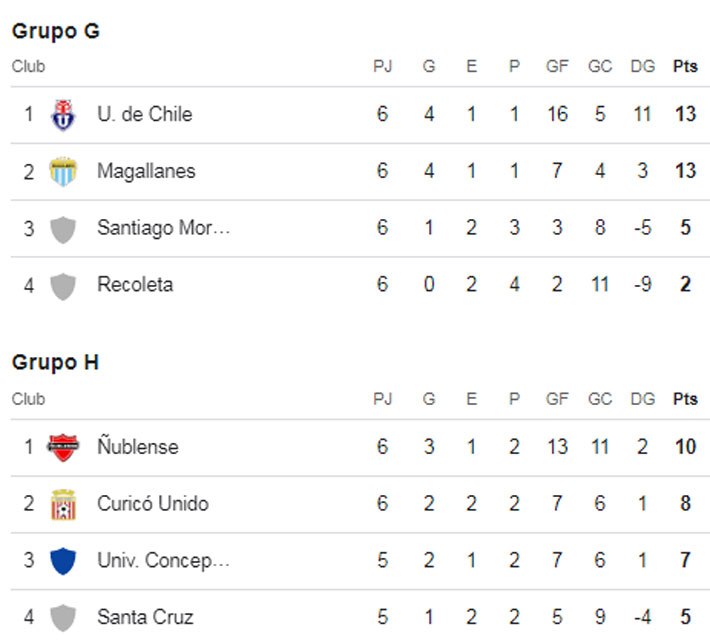Screen dimensions: 710x644
Task: Click the U. de Chile club crest
Action: click(x=63, y=114)
